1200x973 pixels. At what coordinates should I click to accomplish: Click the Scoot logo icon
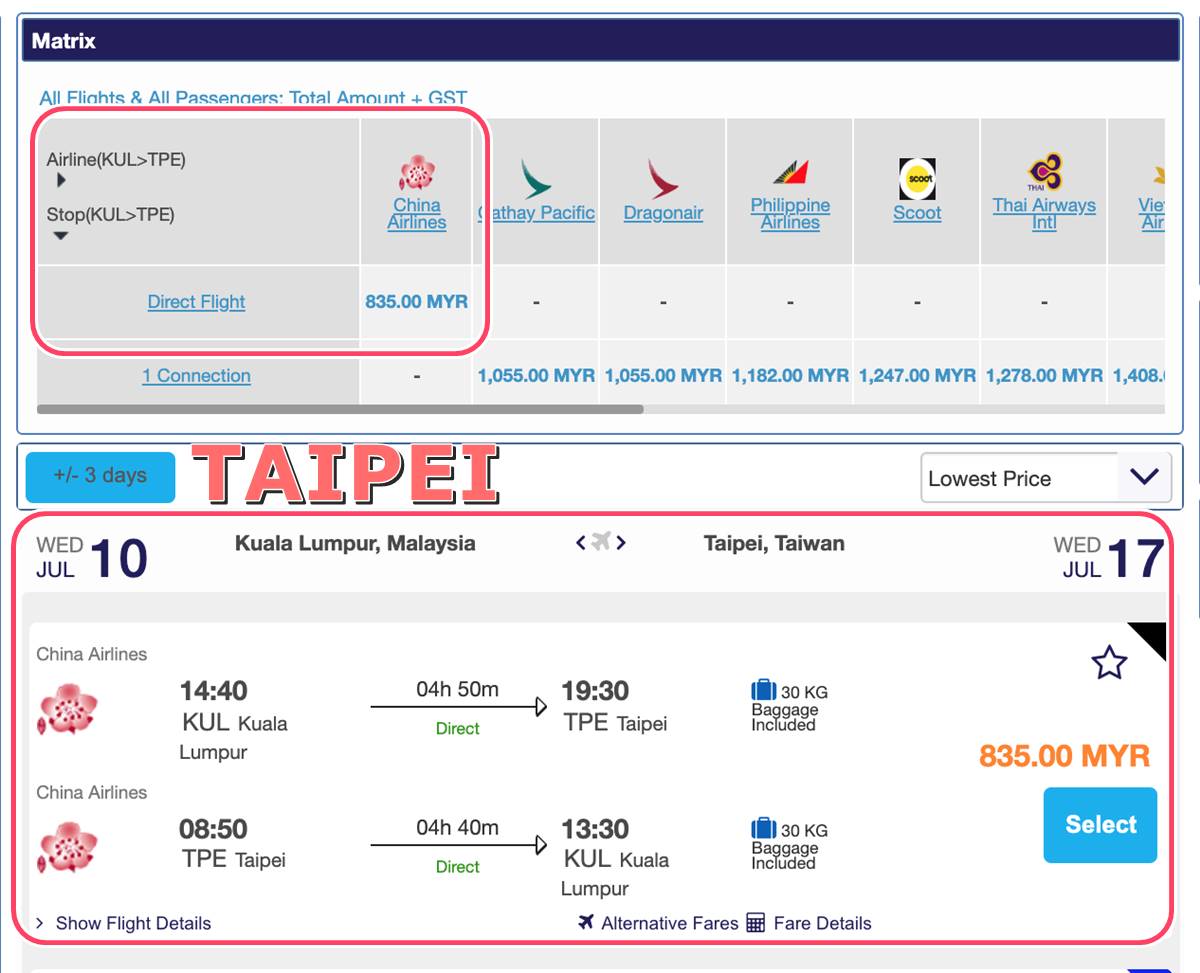(x=917, y=178)
